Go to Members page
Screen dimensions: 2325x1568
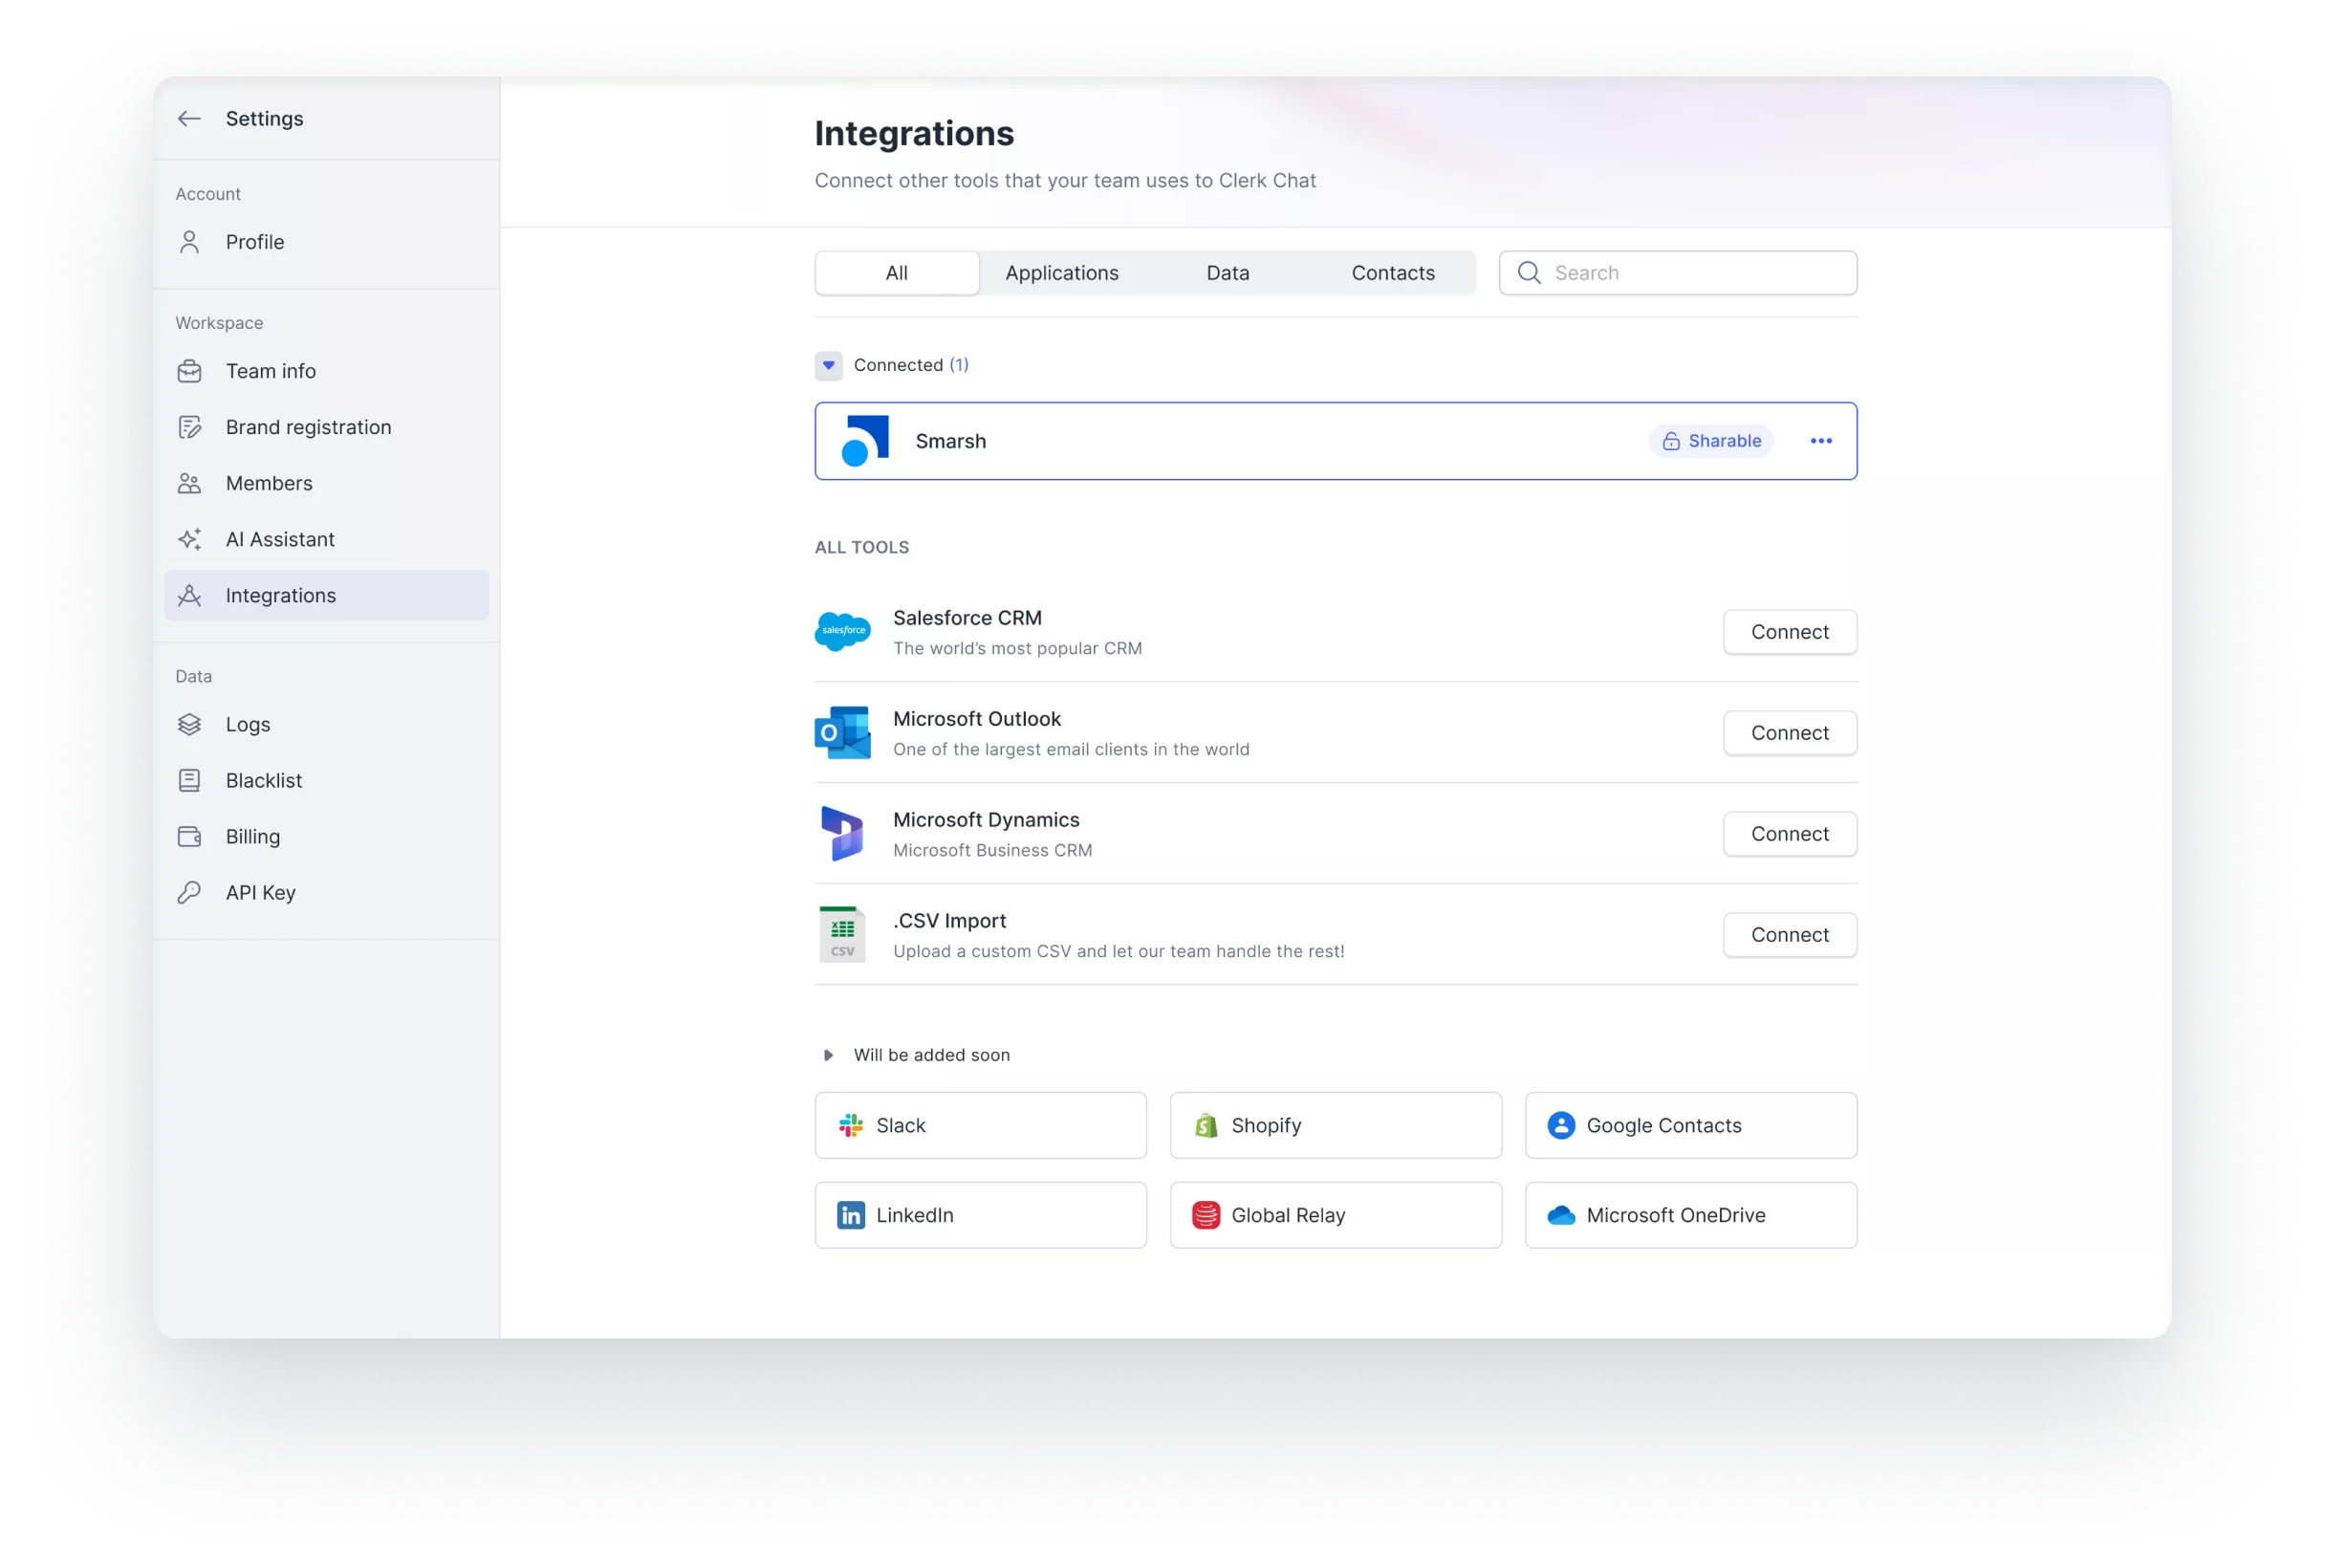click(x=326, y=483)
